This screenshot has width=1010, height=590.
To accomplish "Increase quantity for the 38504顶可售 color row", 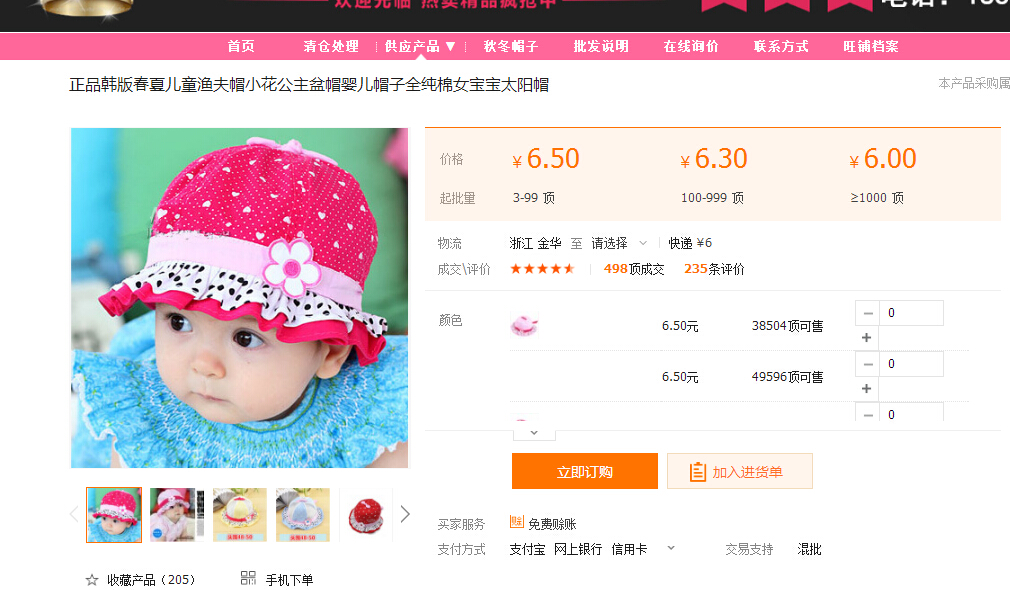I will pyautogui.click(x=867, y=338).
